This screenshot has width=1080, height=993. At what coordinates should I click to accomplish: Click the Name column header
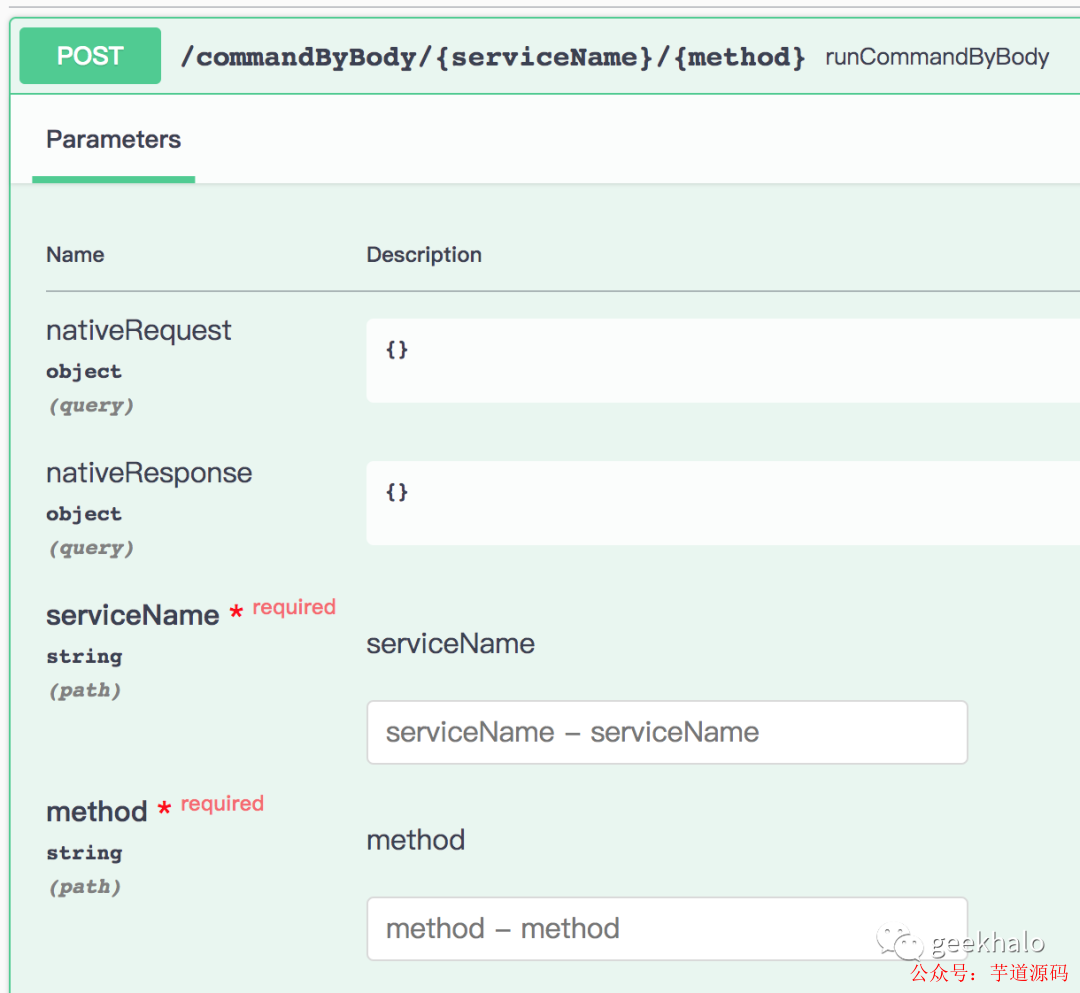[75, 255]
